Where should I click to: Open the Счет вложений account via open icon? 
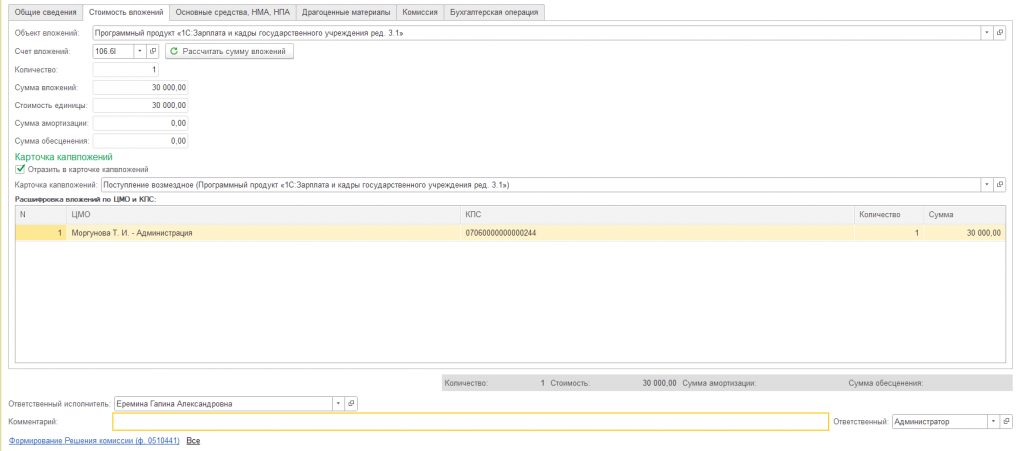point(153,51)
